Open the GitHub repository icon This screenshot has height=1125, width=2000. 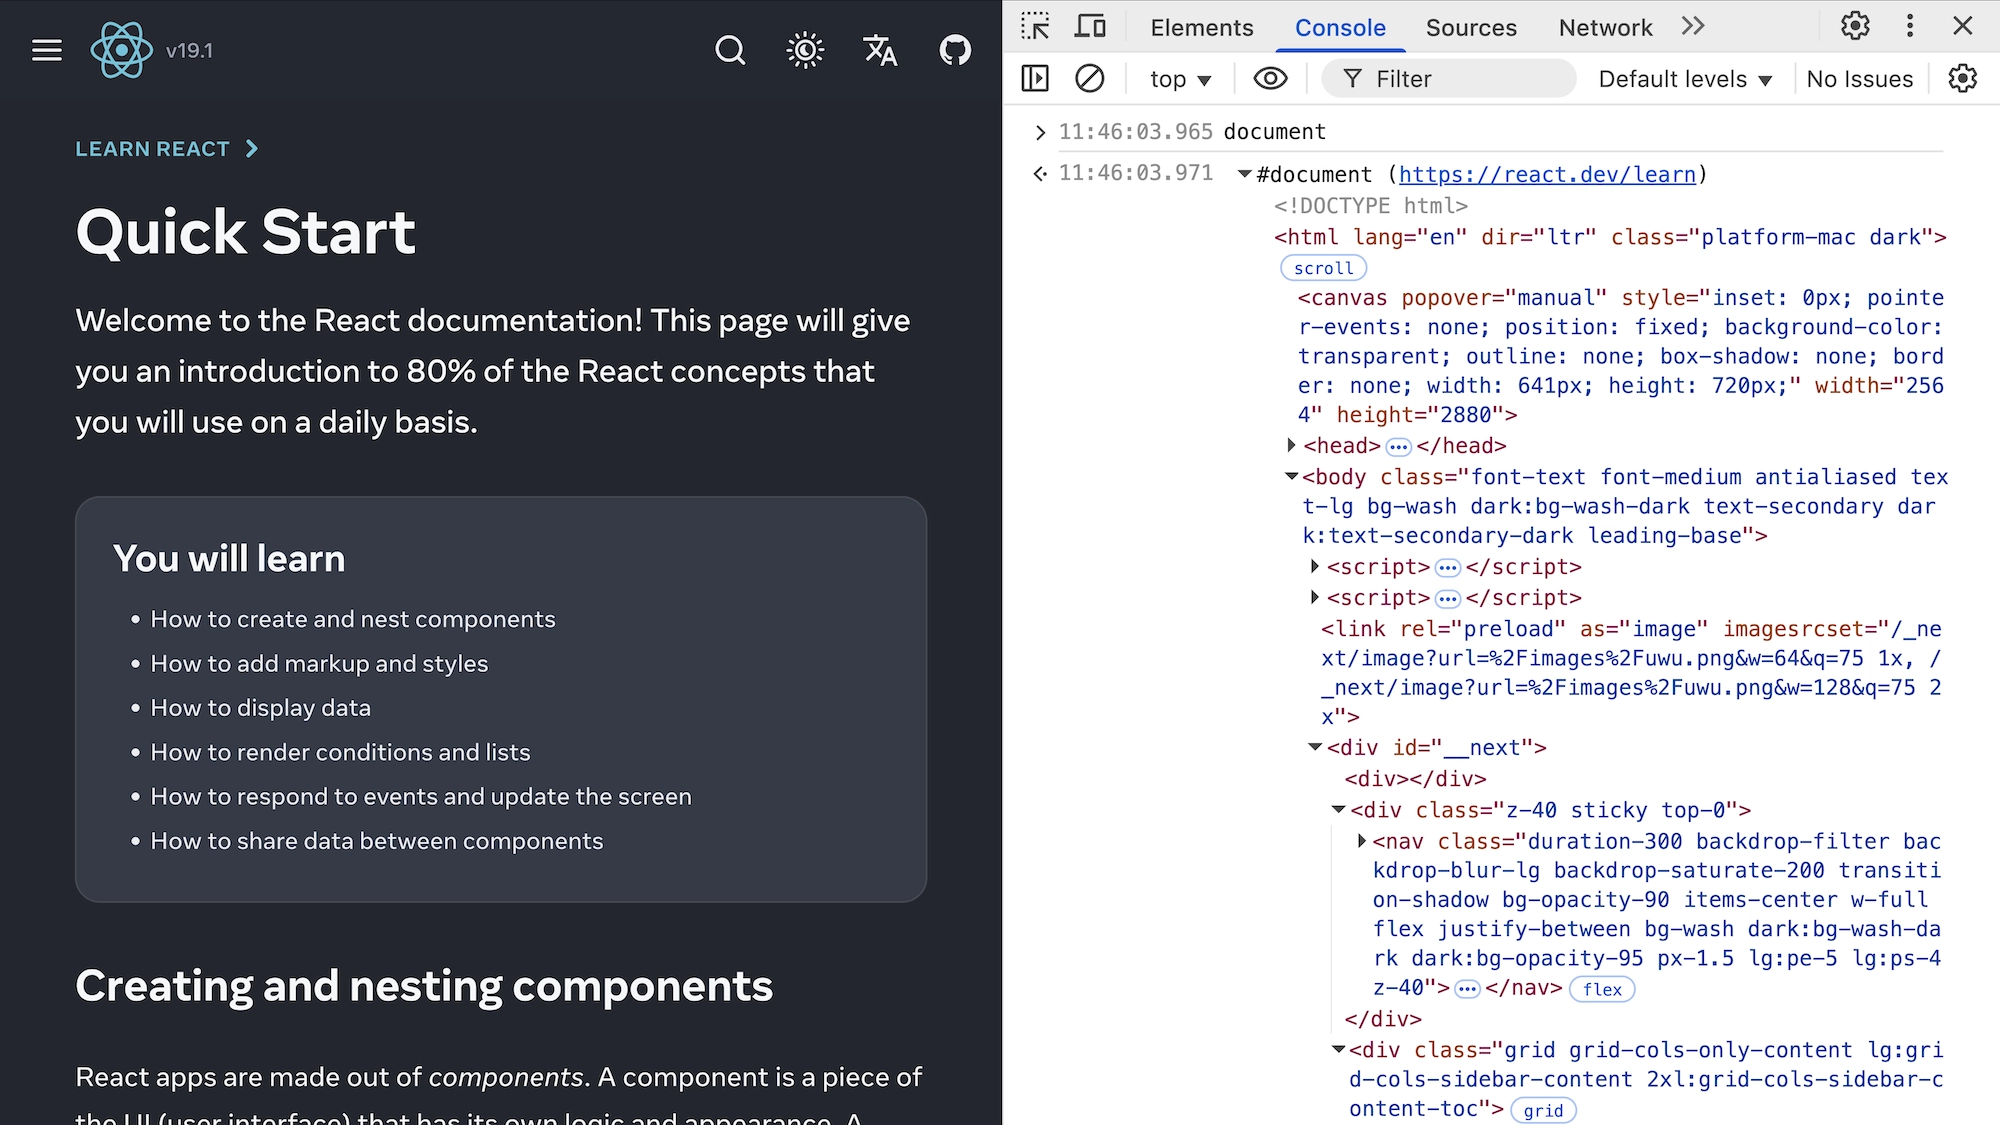point(955,50)
